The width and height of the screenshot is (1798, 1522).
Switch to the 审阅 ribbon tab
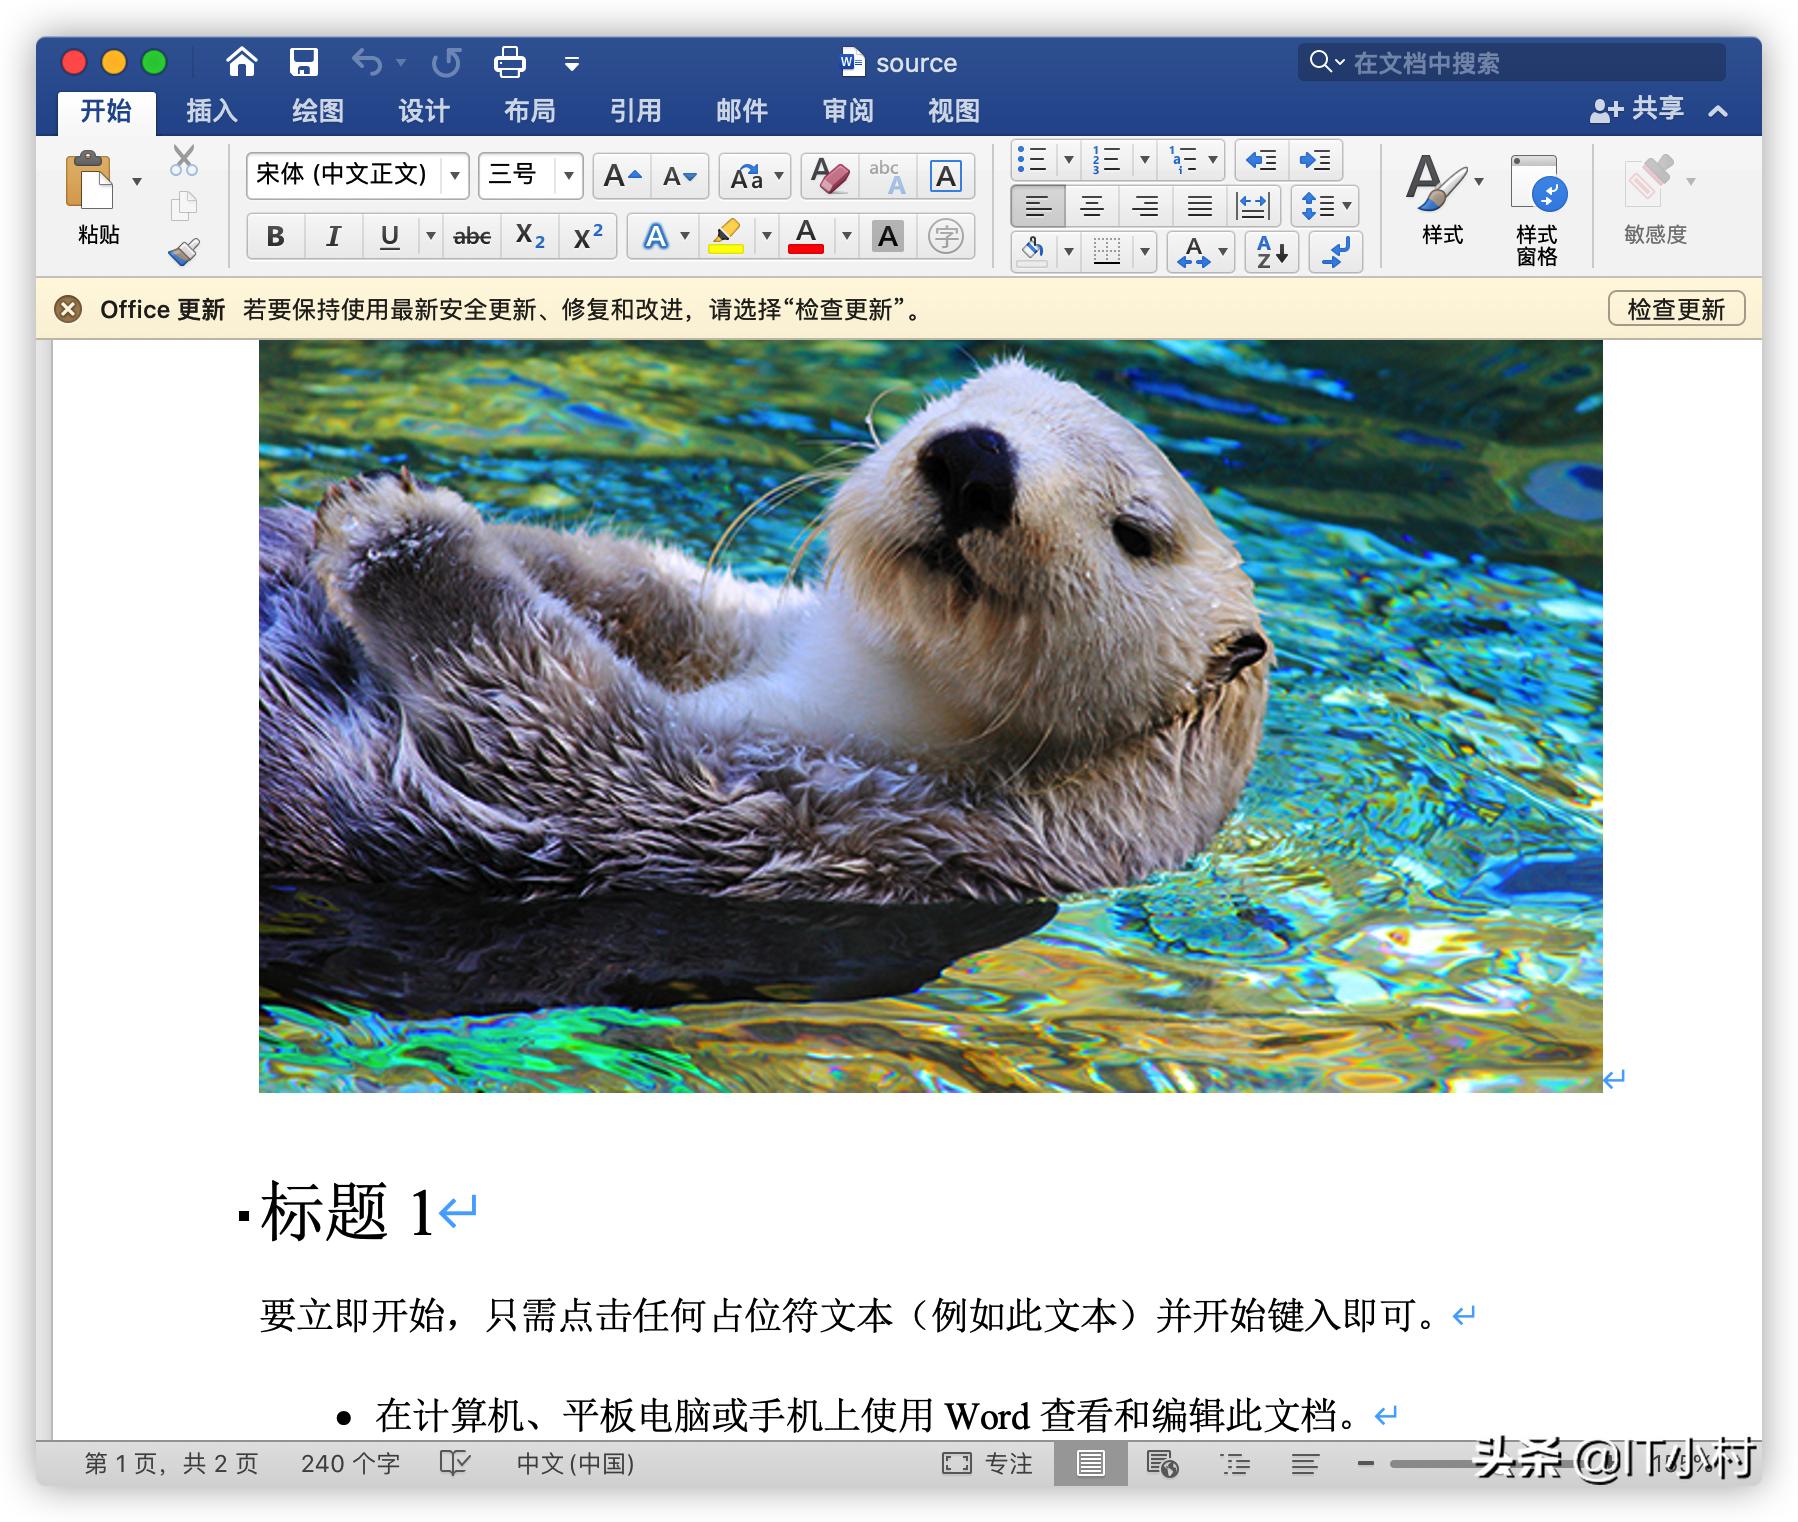click(x=846, y=111)
